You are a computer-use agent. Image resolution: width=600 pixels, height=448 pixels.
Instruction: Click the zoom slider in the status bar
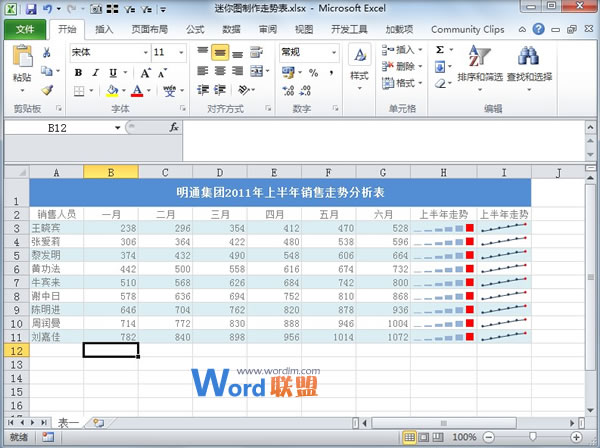(x=532, y=438)
